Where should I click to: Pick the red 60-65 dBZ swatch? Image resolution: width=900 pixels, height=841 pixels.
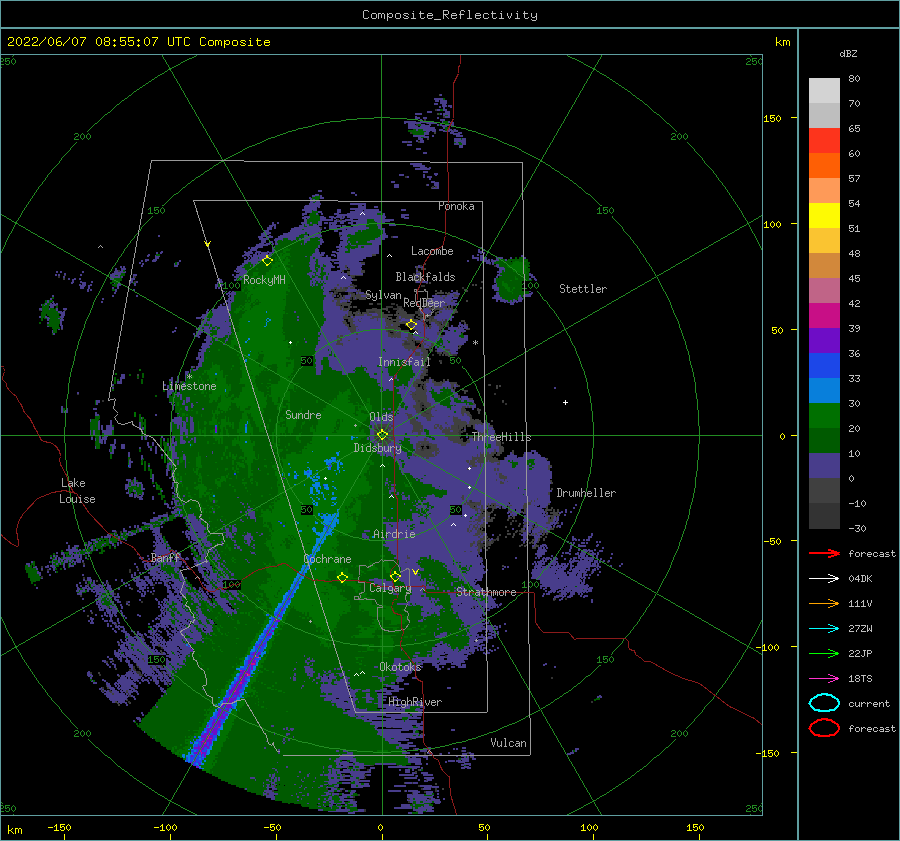tap(824, 141)
